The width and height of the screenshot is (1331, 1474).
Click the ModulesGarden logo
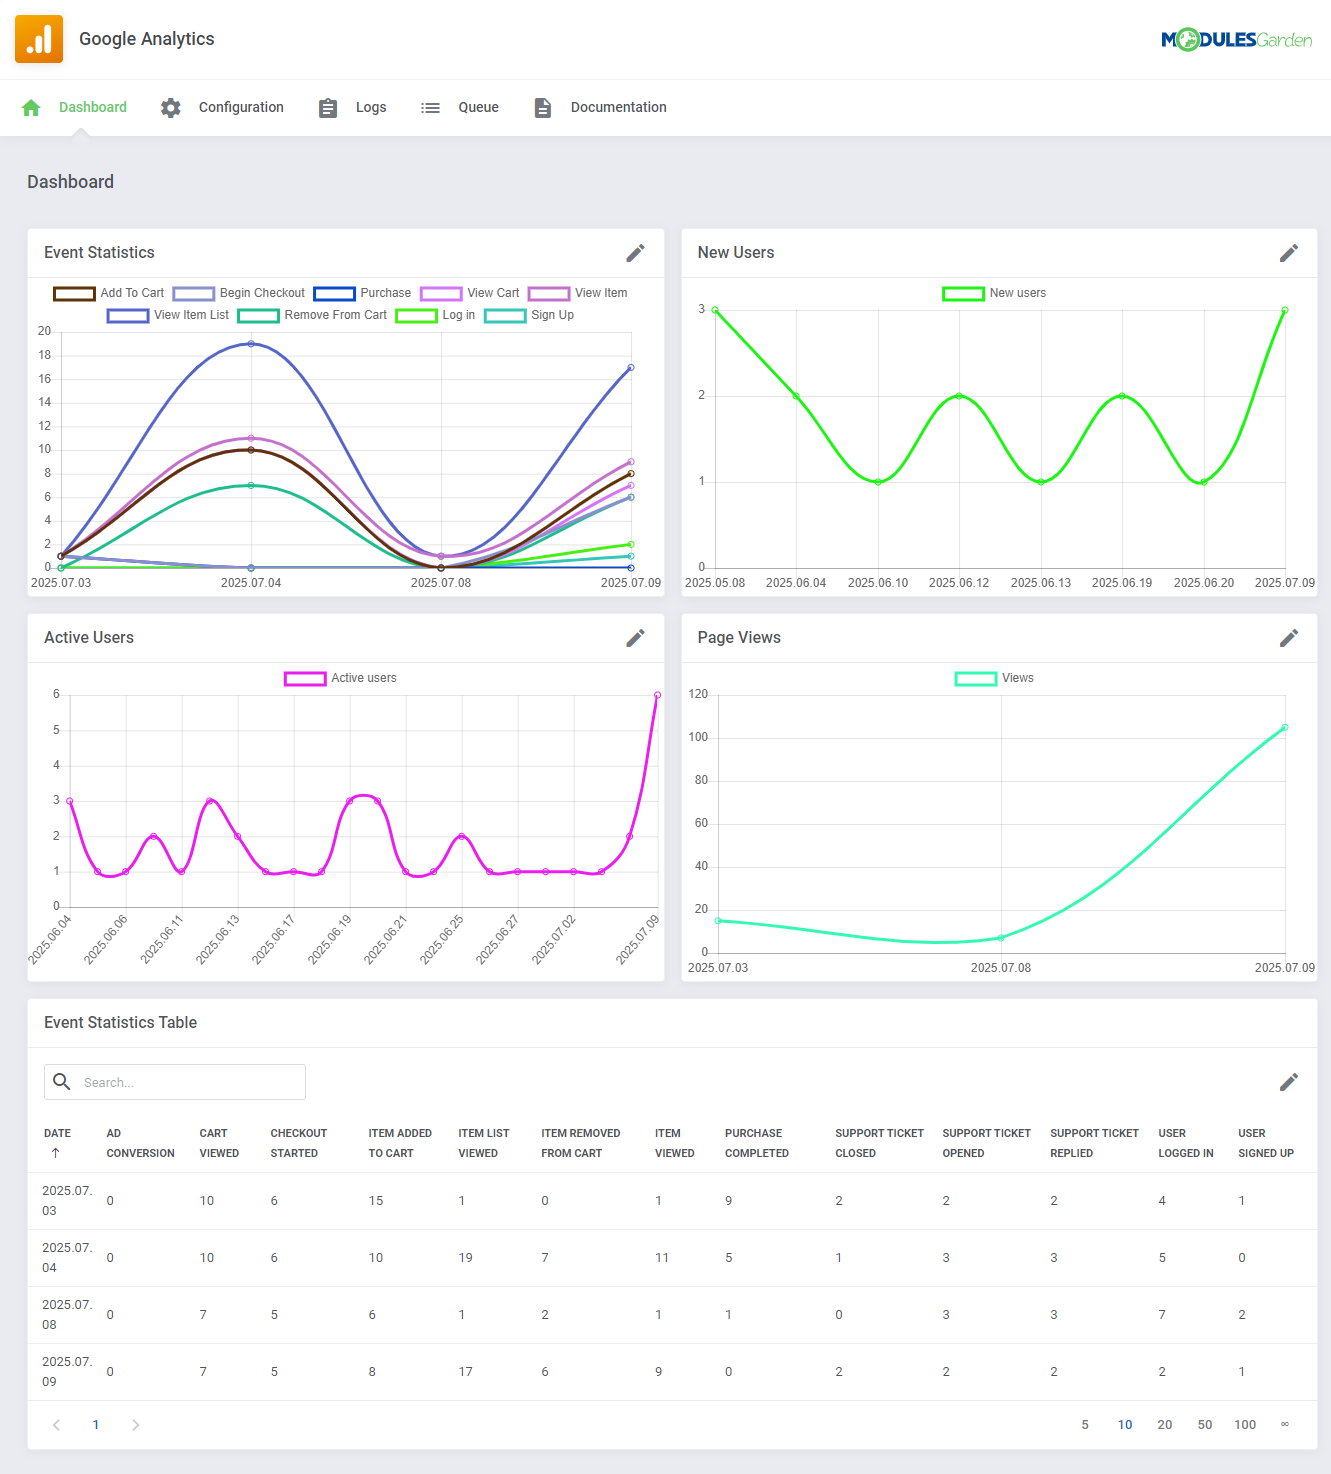click(x=1236, y=40)
